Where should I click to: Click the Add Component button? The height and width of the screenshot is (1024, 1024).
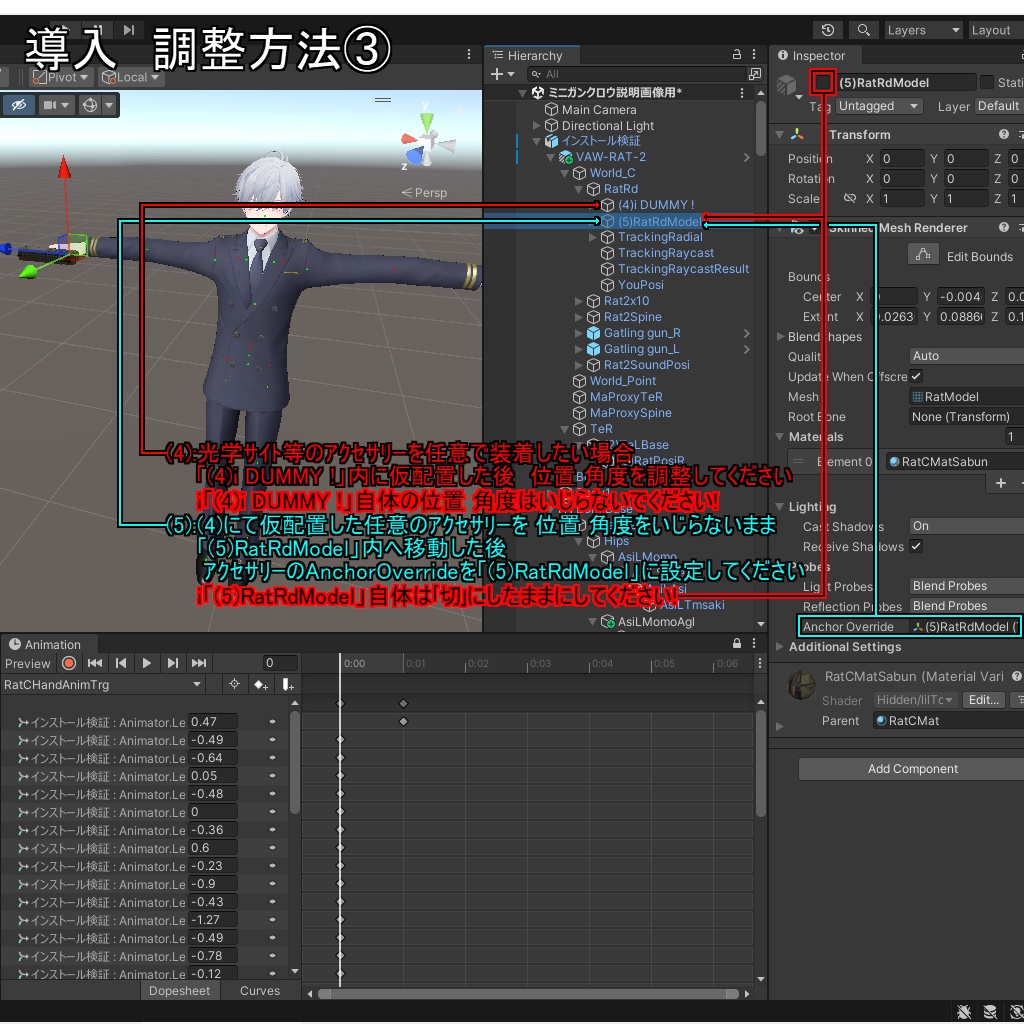point(912,769)
